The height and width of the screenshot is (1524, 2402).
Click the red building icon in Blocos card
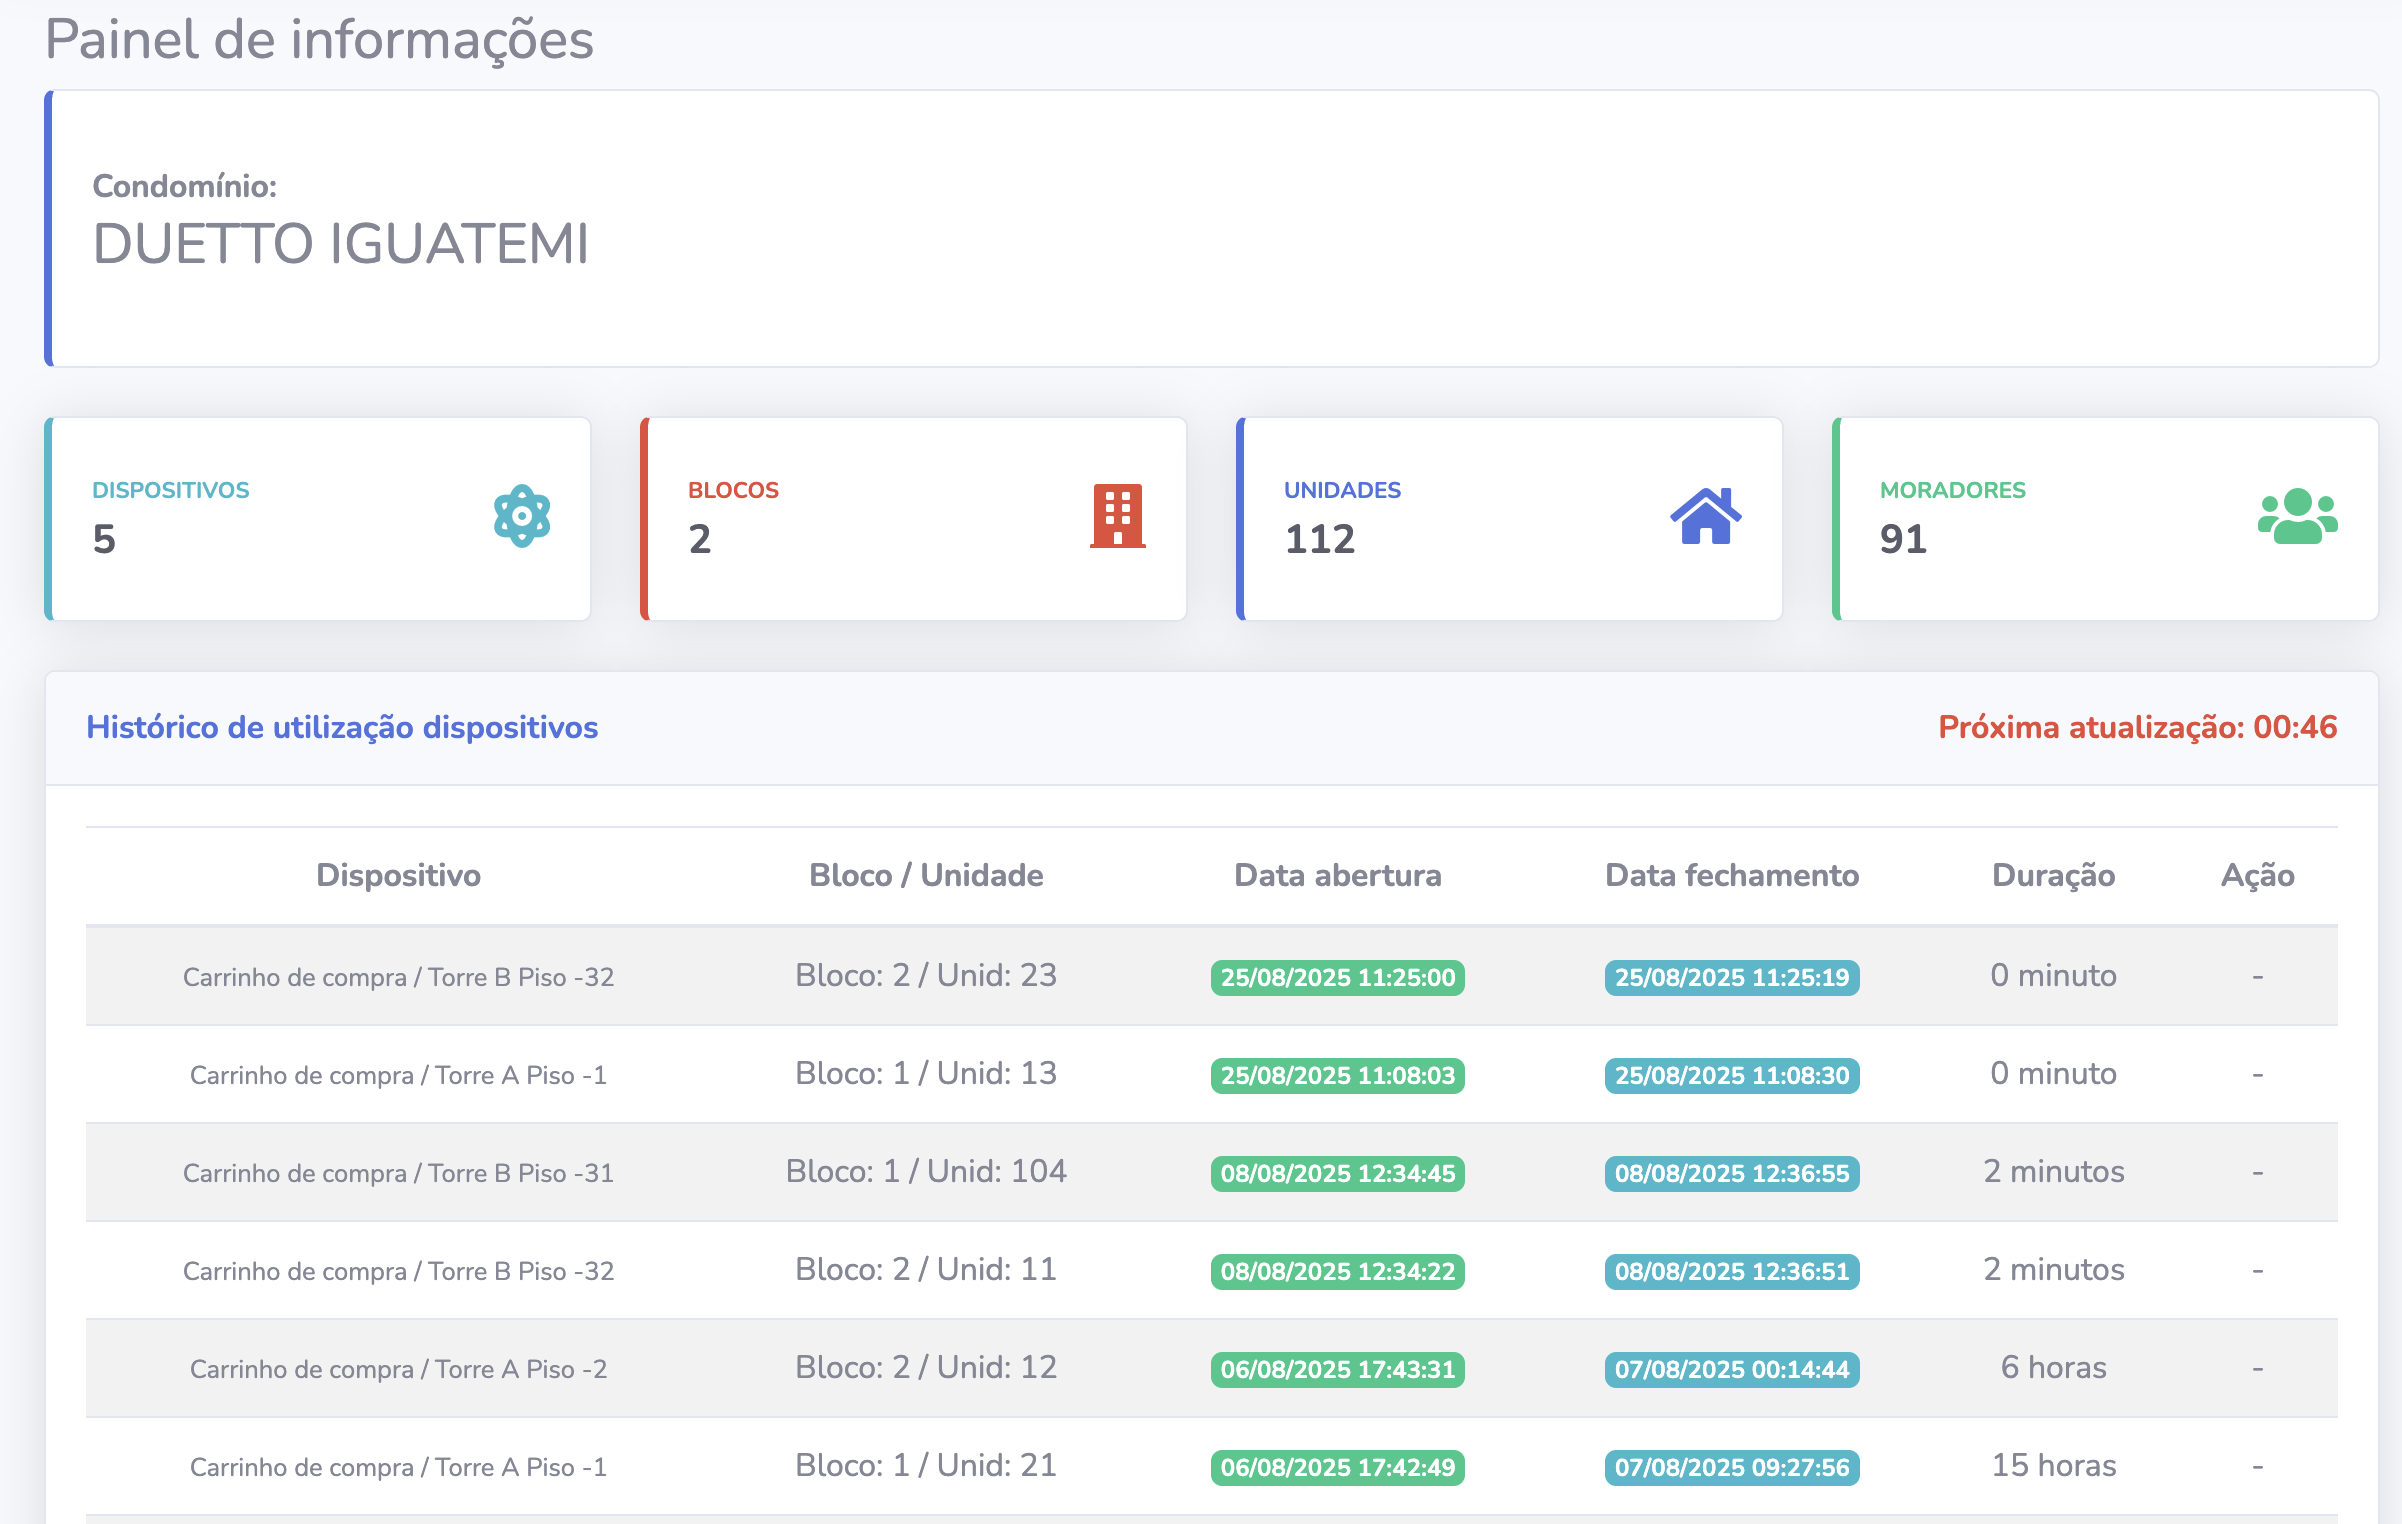[1117, 516]
